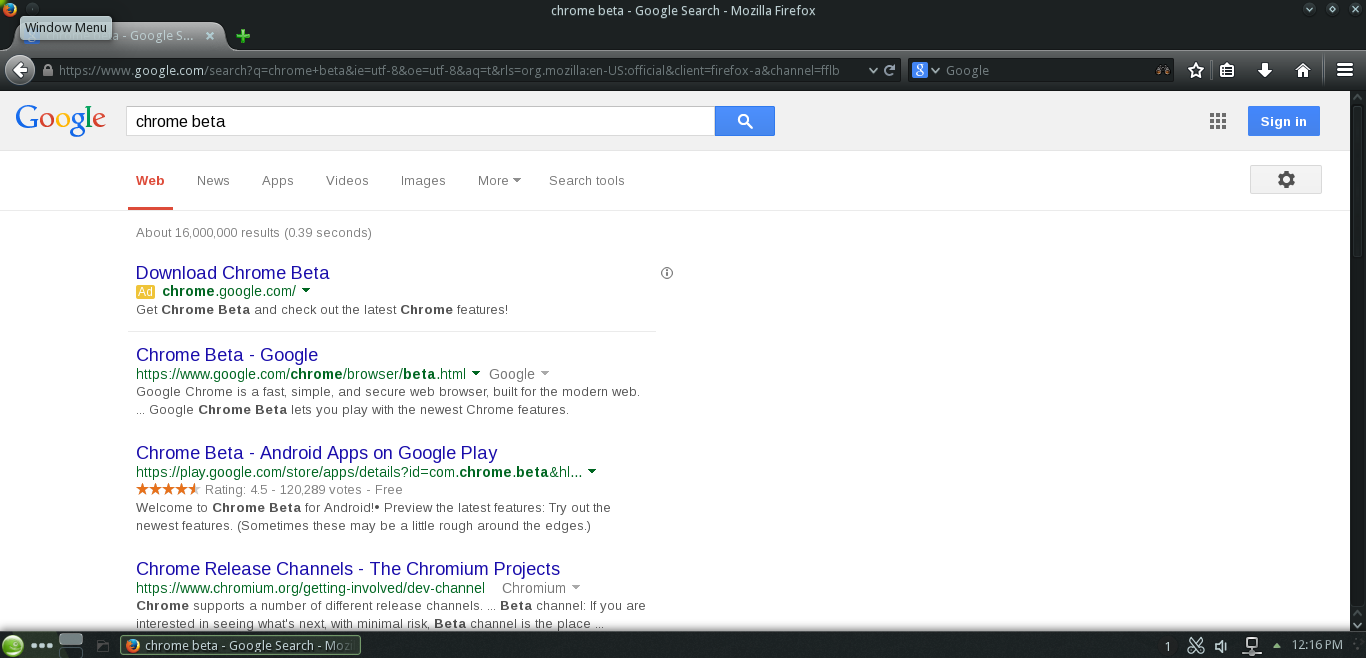Open the search engine selector dropdown
1366x658 pixels.
(x=927, y=70)
